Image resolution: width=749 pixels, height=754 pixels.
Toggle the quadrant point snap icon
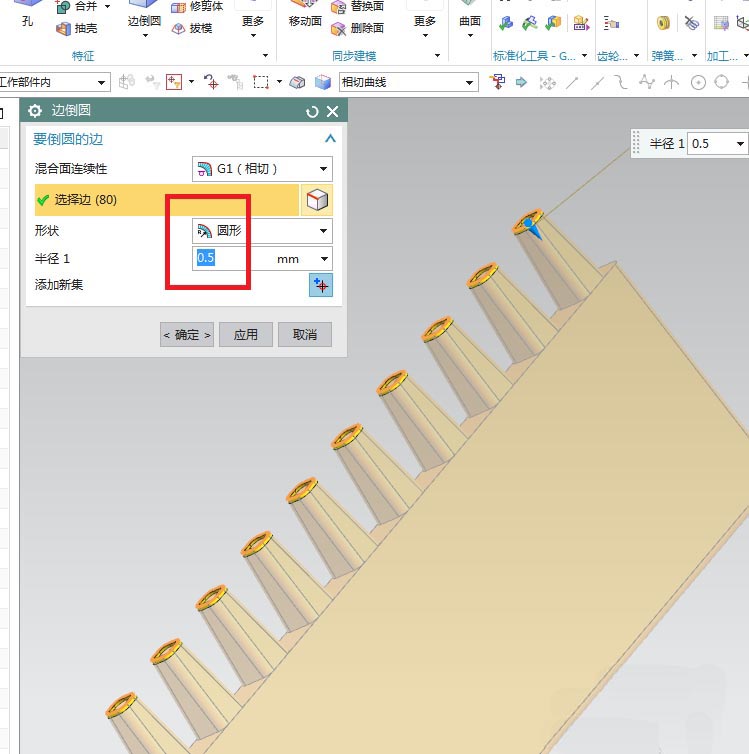pyautogui.click(x=722, y=83)
